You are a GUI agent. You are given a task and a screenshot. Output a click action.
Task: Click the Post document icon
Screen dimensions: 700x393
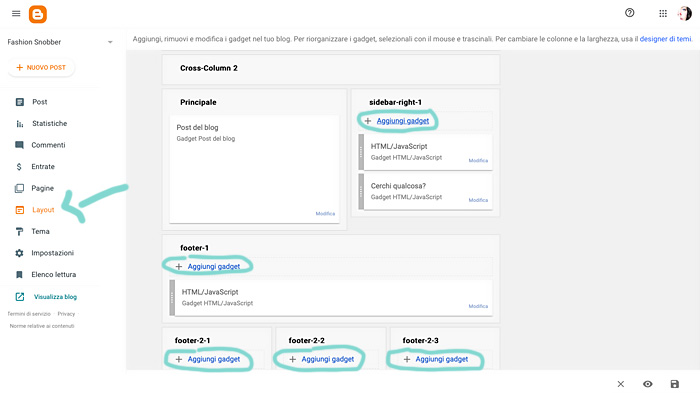point(20,102)
